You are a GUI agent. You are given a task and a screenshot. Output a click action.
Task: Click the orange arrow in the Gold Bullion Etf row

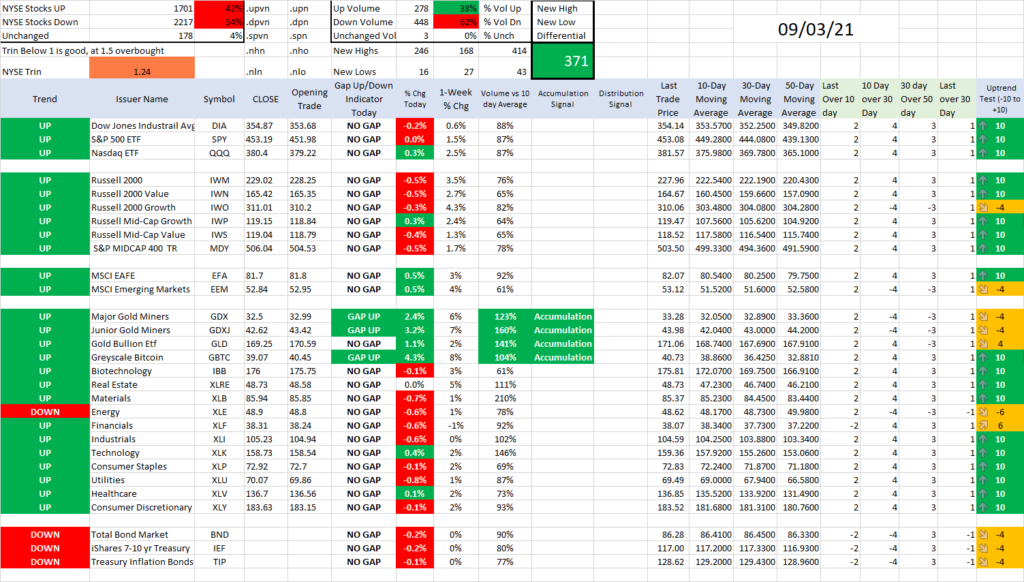(x=985, y=343)
